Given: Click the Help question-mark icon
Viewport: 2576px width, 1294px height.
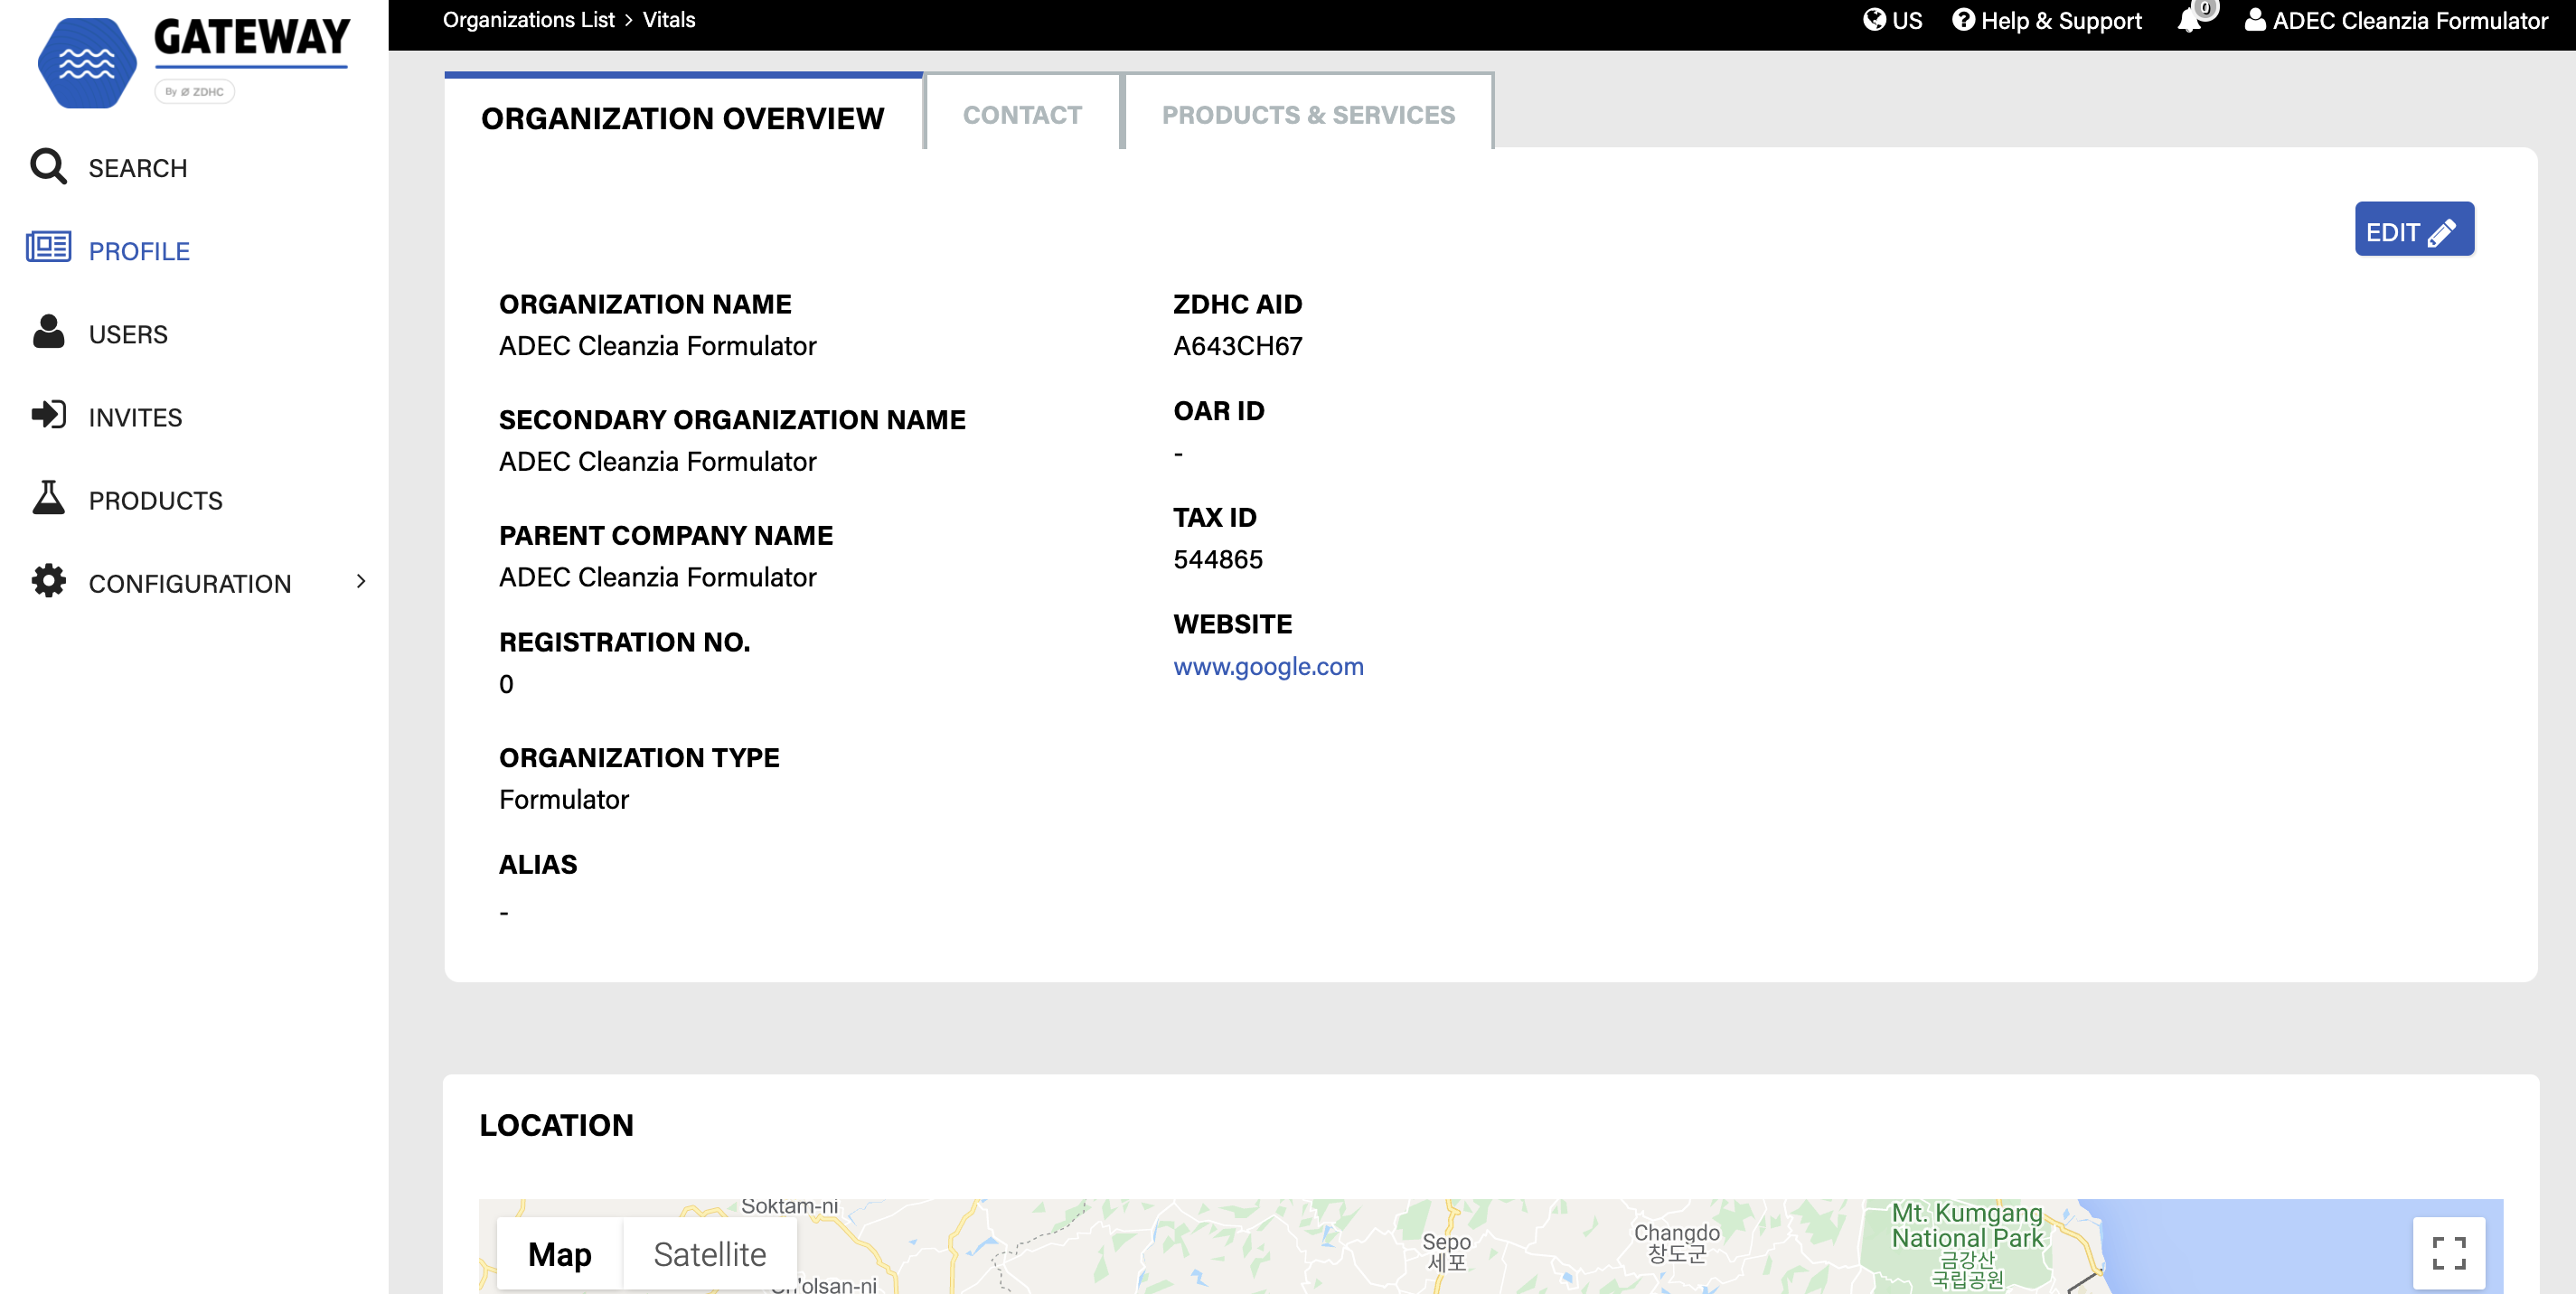Looking at the screenshot, I should point(1963,20).
